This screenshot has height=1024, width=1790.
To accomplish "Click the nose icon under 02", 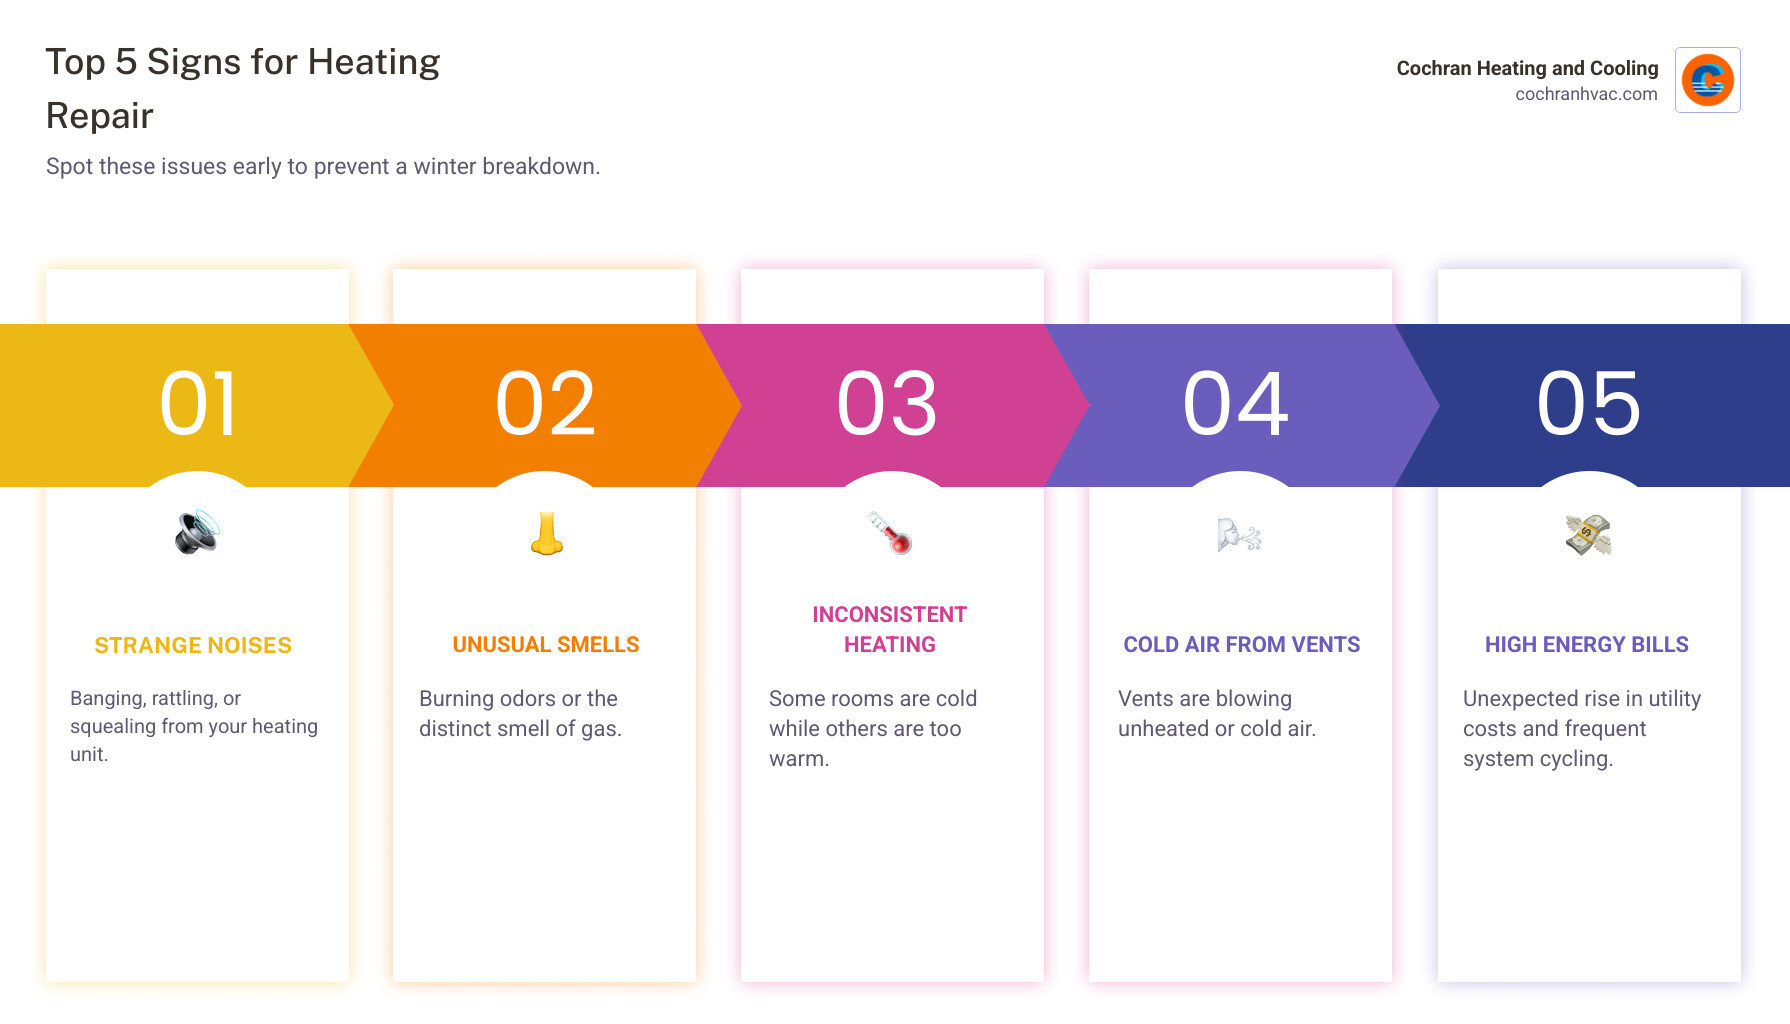I will tap(546, 533).
